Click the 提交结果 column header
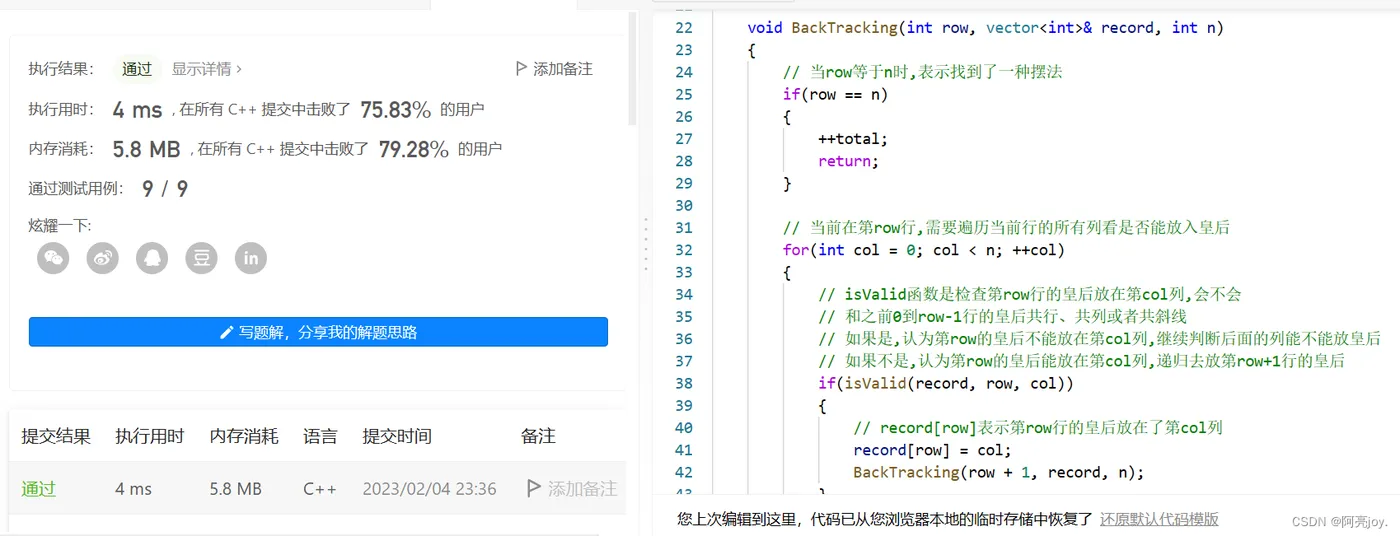The height and width of the screenshot is (536, 1400). point(56,436)
